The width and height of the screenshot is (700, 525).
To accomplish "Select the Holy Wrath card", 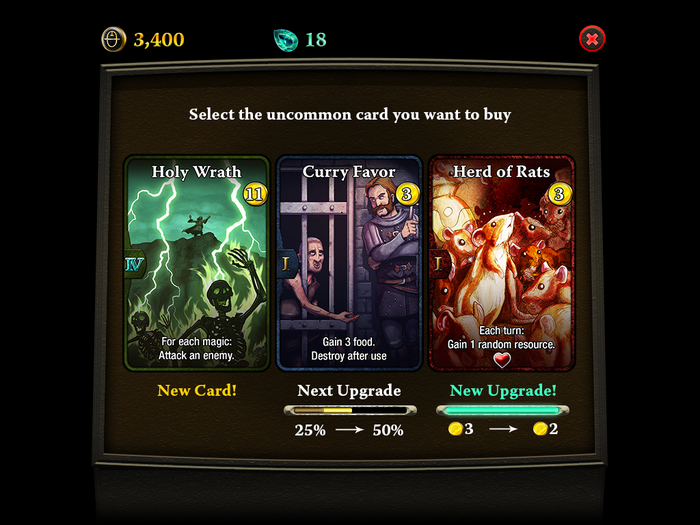I will 197,263.
